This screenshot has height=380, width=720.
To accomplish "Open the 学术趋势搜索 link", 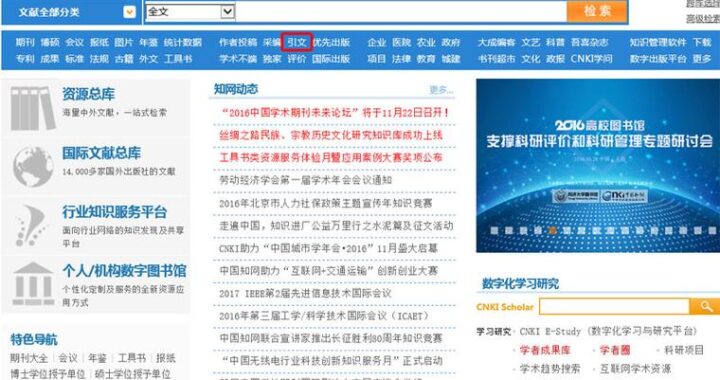I will [x=550, y=369].
